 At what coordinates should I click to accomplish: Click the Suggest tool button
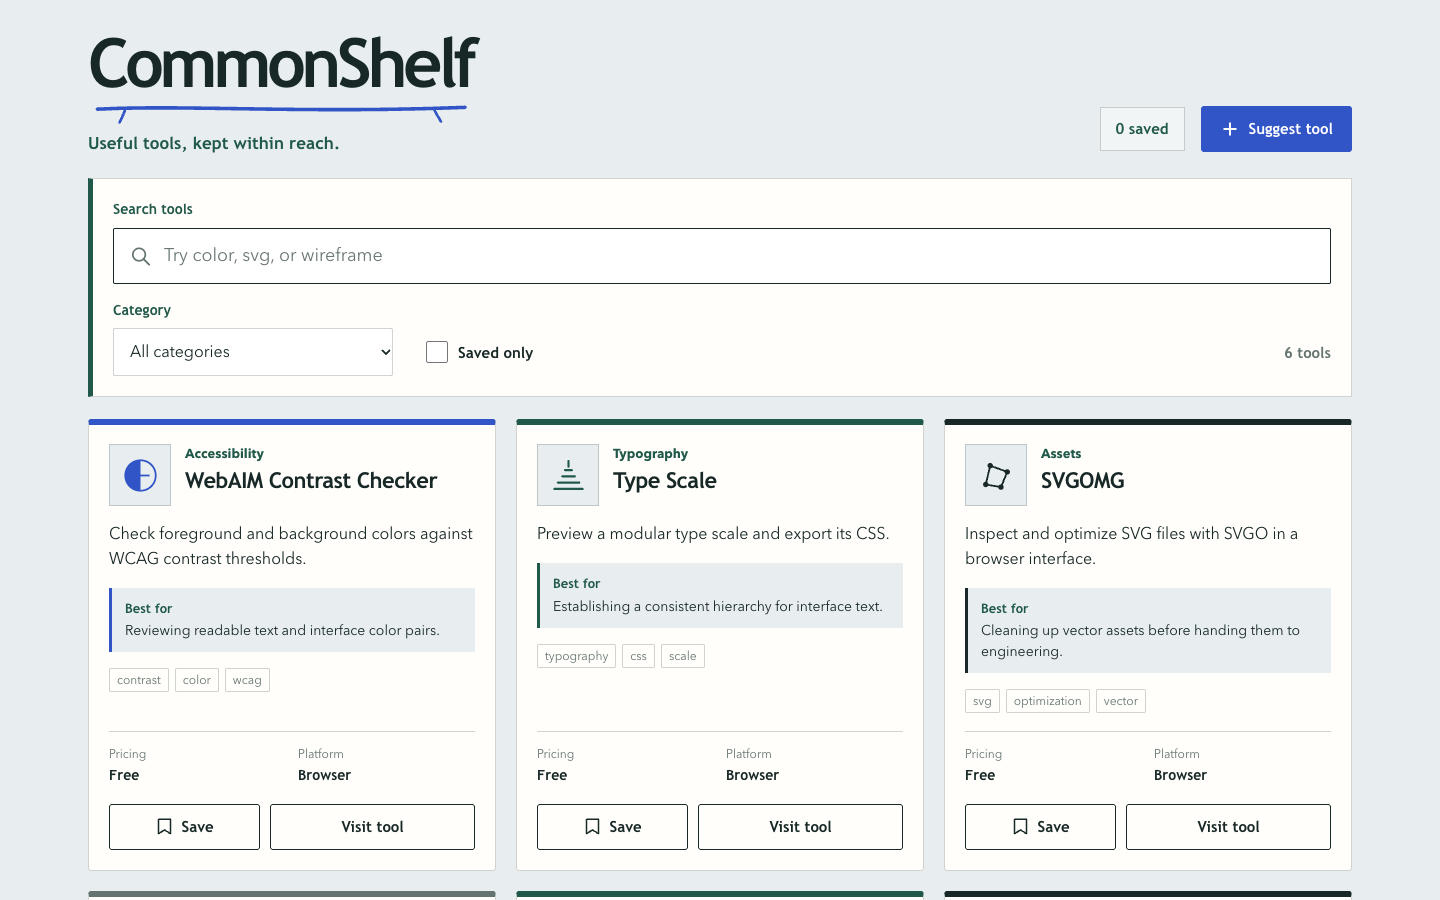coord(1276,129)
